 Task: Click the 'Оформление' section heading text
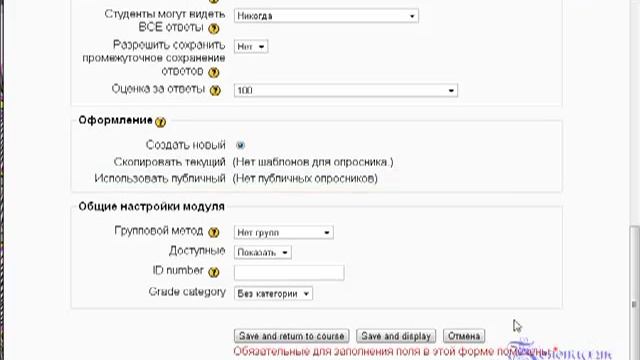(x=116, y=120)
